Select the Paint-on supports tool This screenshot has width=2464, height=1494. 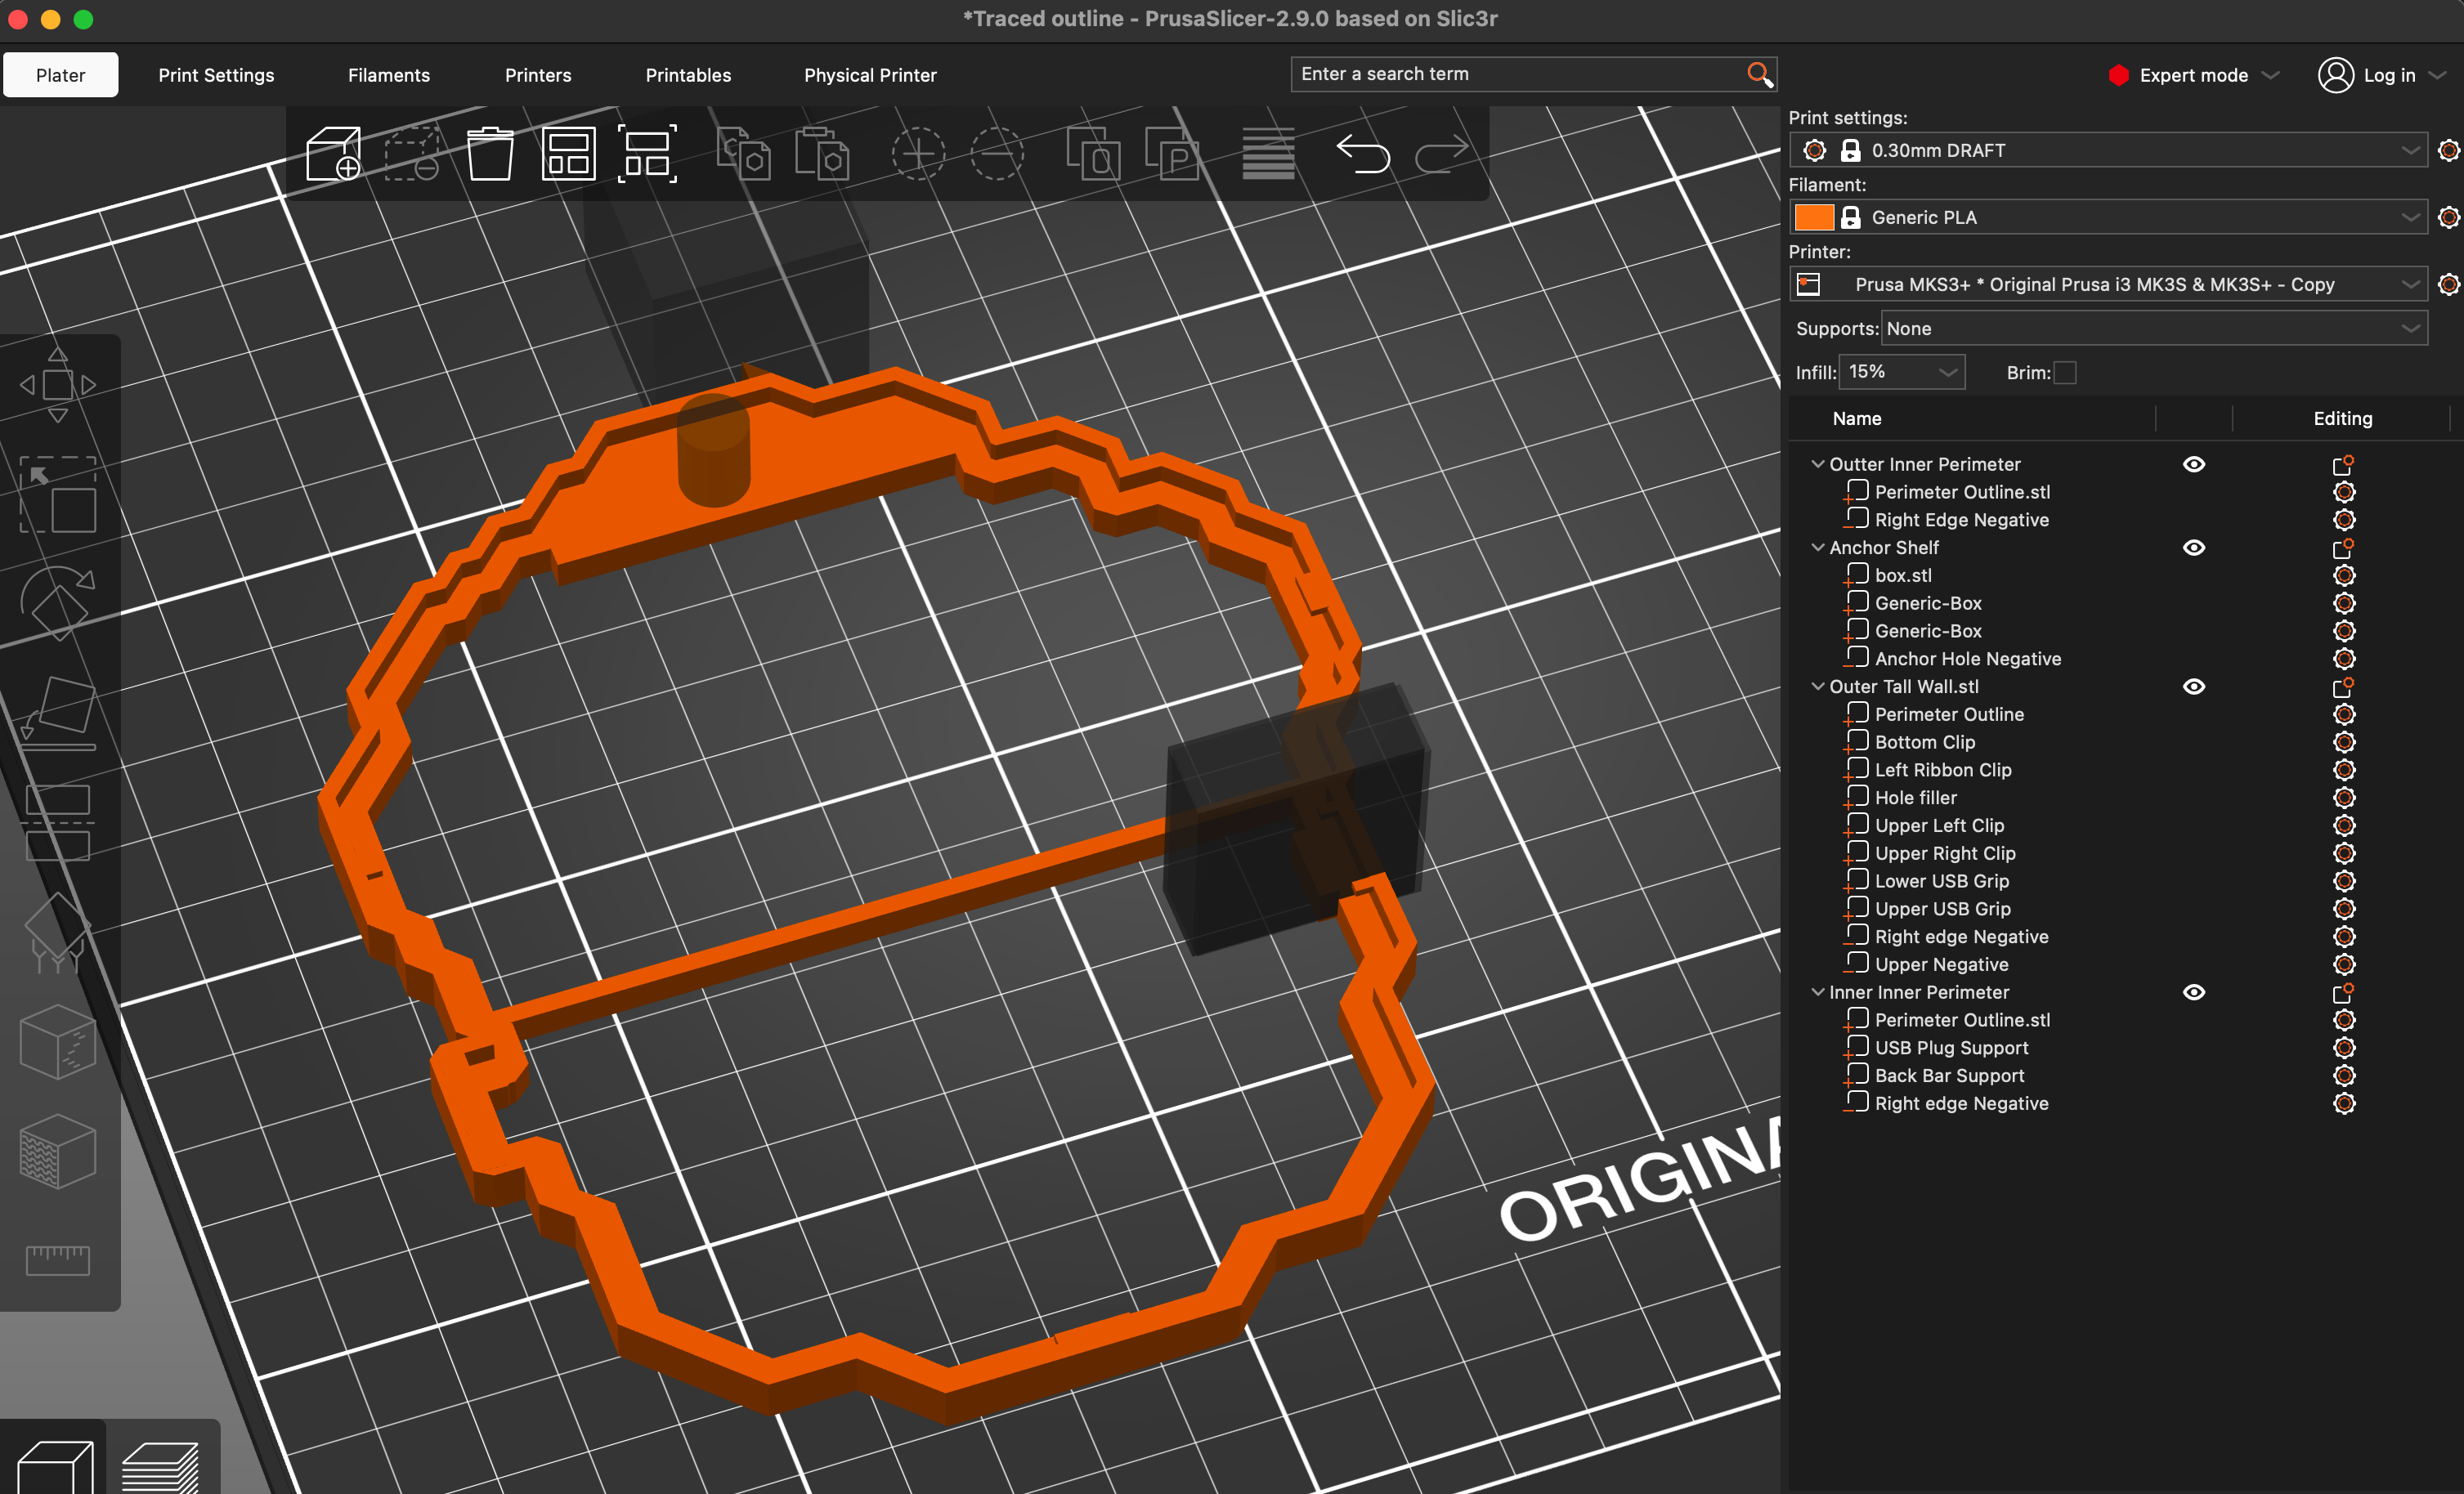pos(58,932)
